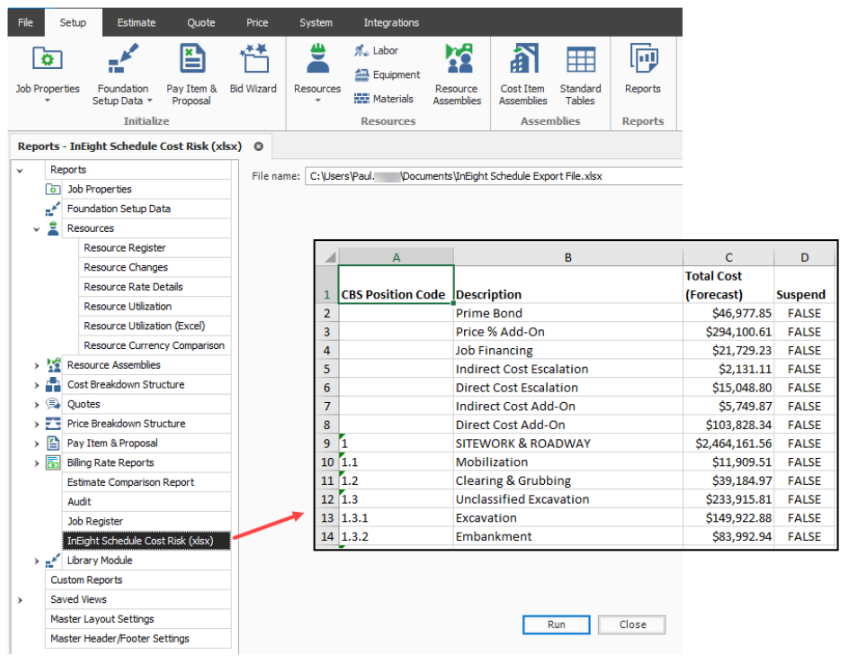Open the Integrations ribbon tab

point(391,23)
